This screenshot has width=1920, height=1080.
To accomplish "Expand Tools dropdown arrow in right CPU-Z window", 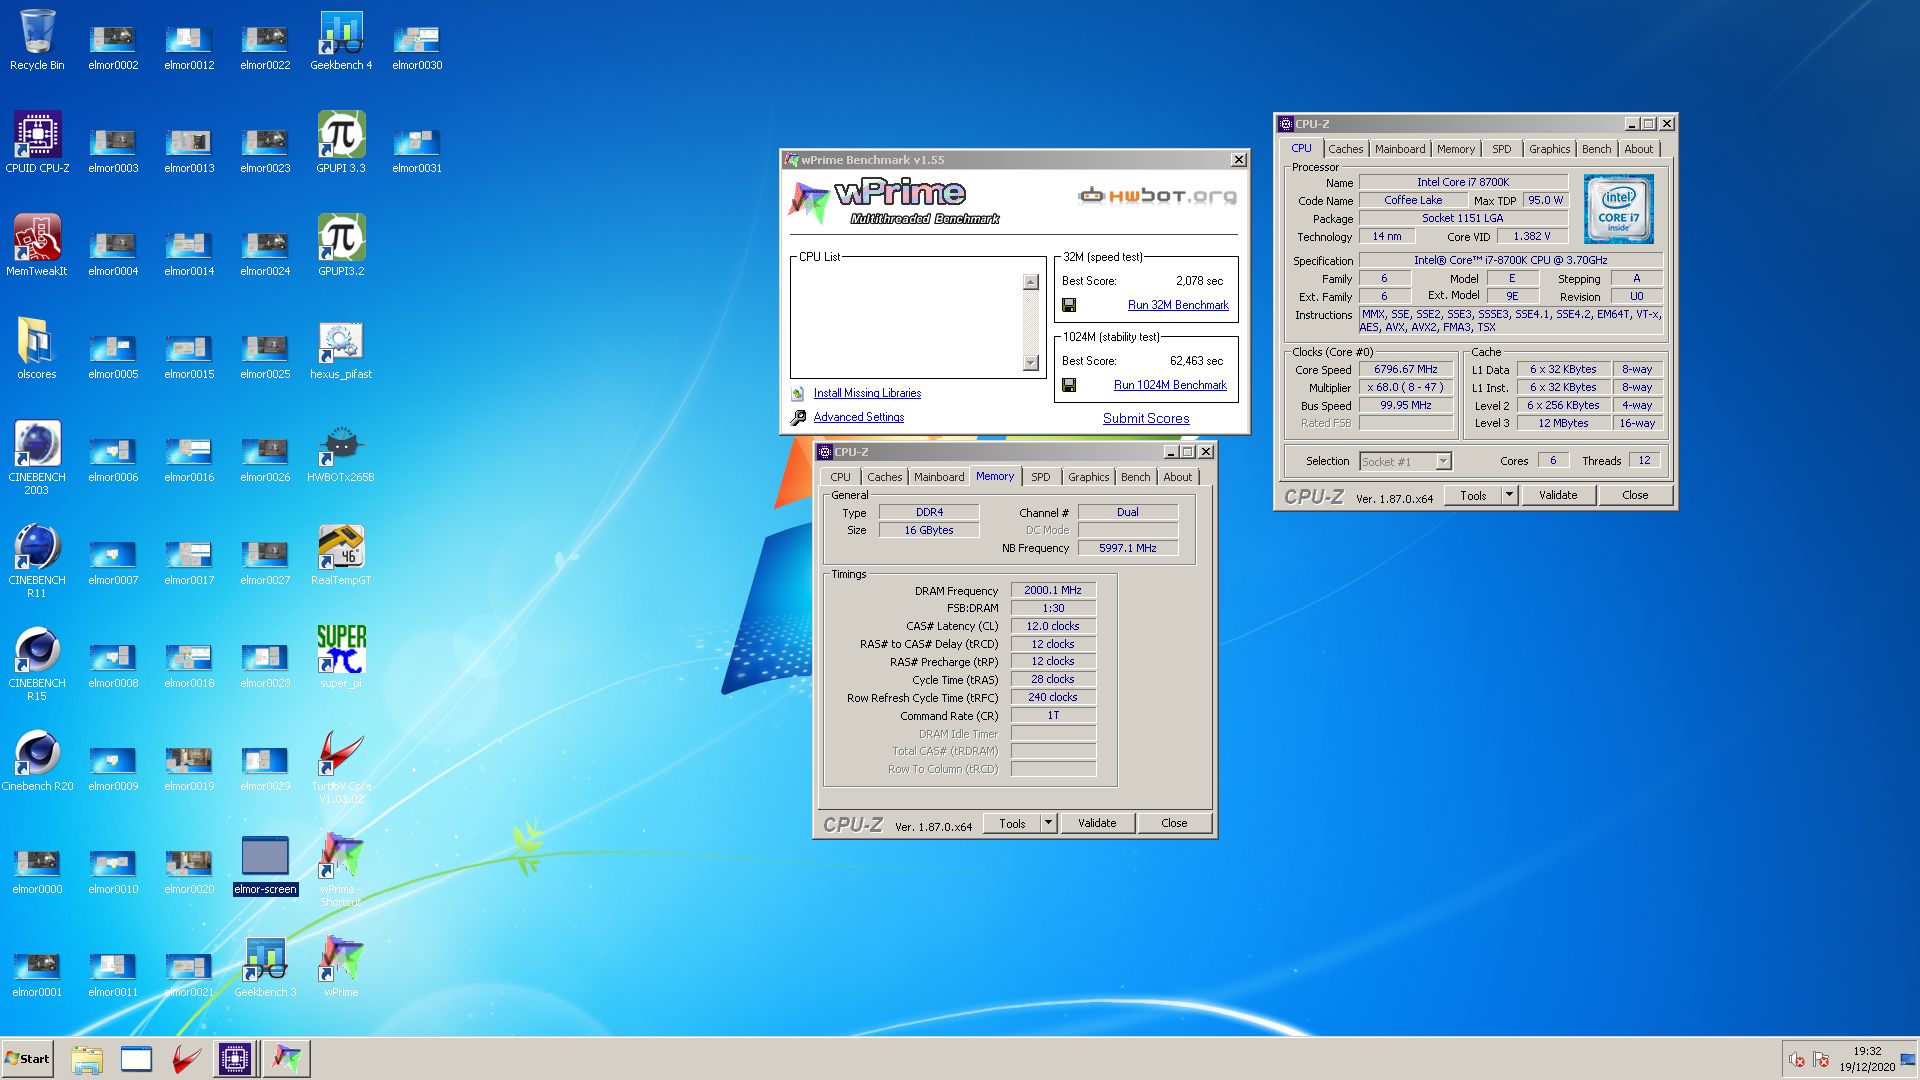I will point(1509,495).
